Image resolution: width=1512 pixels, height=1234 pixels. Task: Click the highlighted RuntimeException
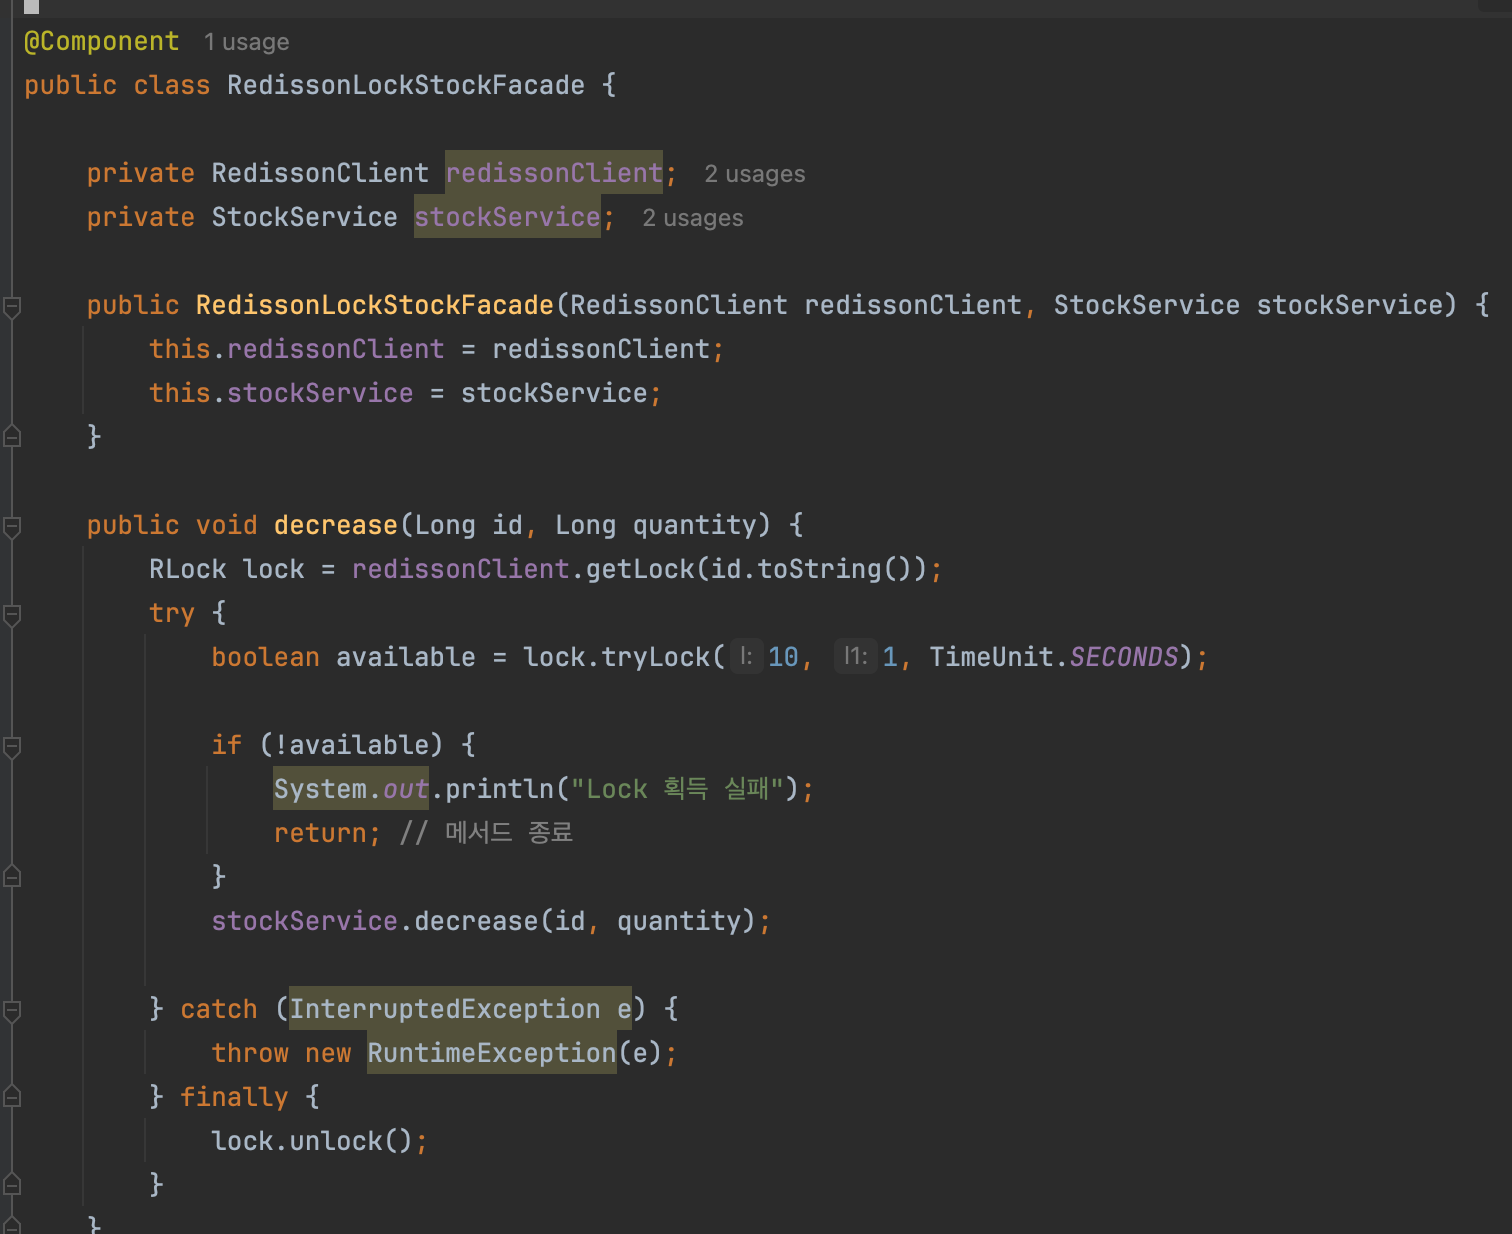pyautogui.click(x=491, y=1053)
